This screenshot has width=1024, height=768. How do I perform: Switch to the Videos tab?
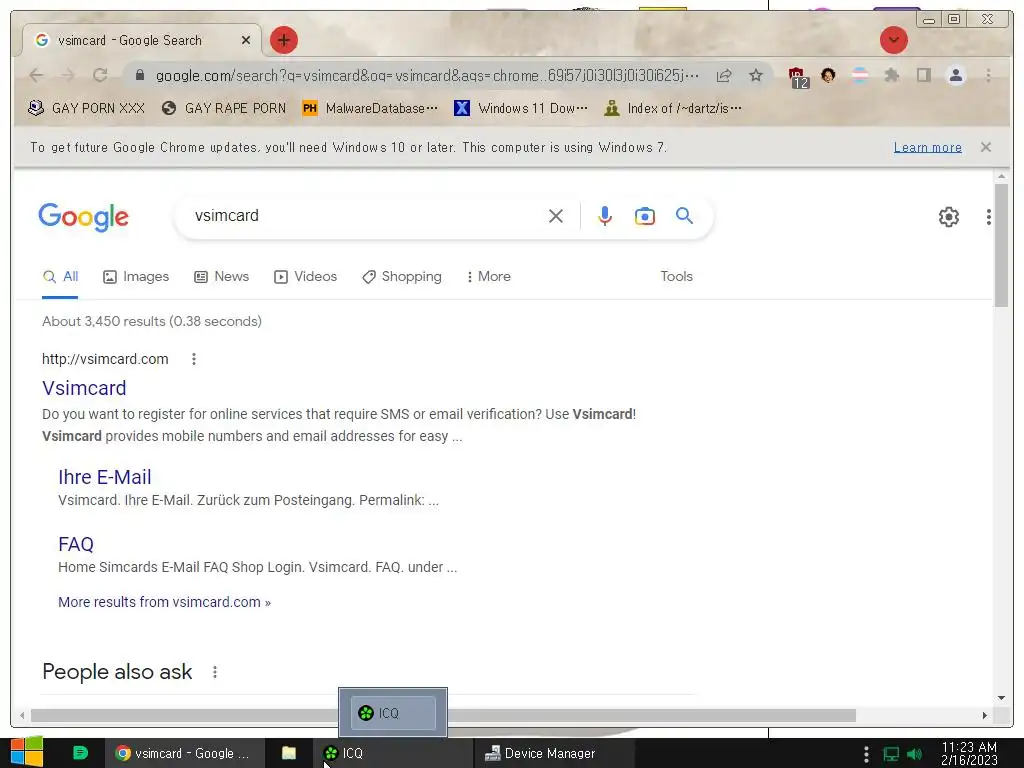[305, 277]
